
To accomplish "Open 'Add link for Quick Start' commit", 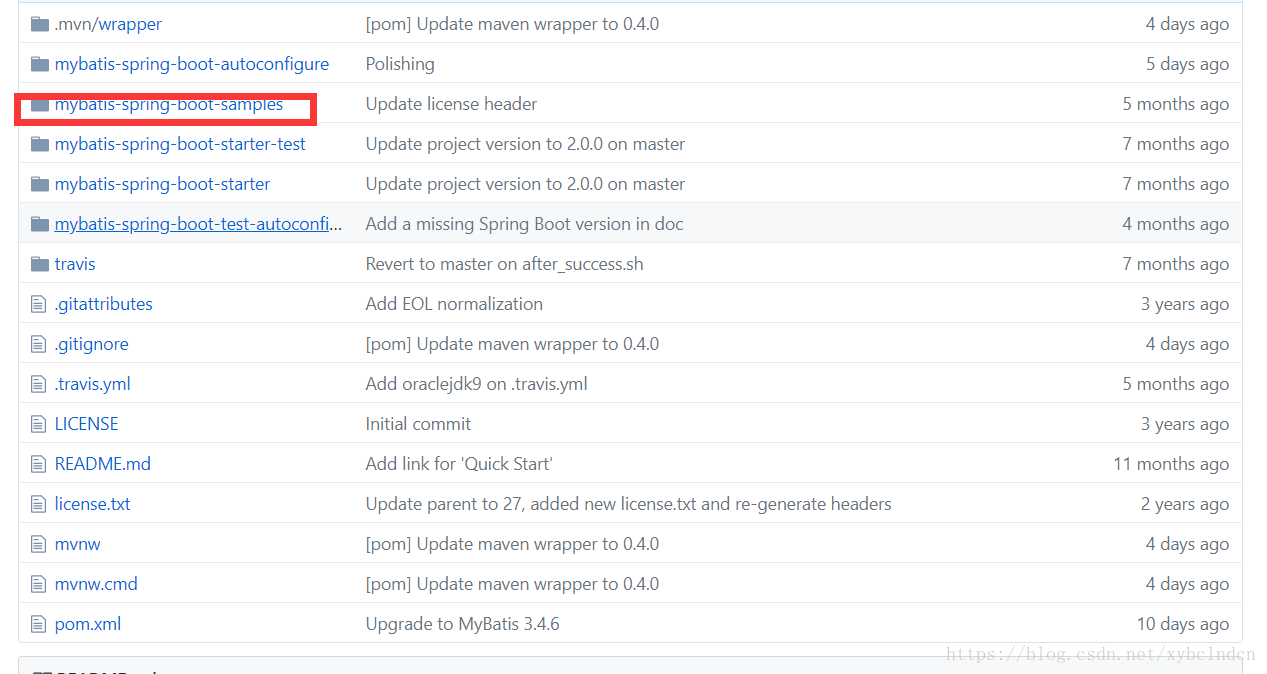I will click(459, 464).
